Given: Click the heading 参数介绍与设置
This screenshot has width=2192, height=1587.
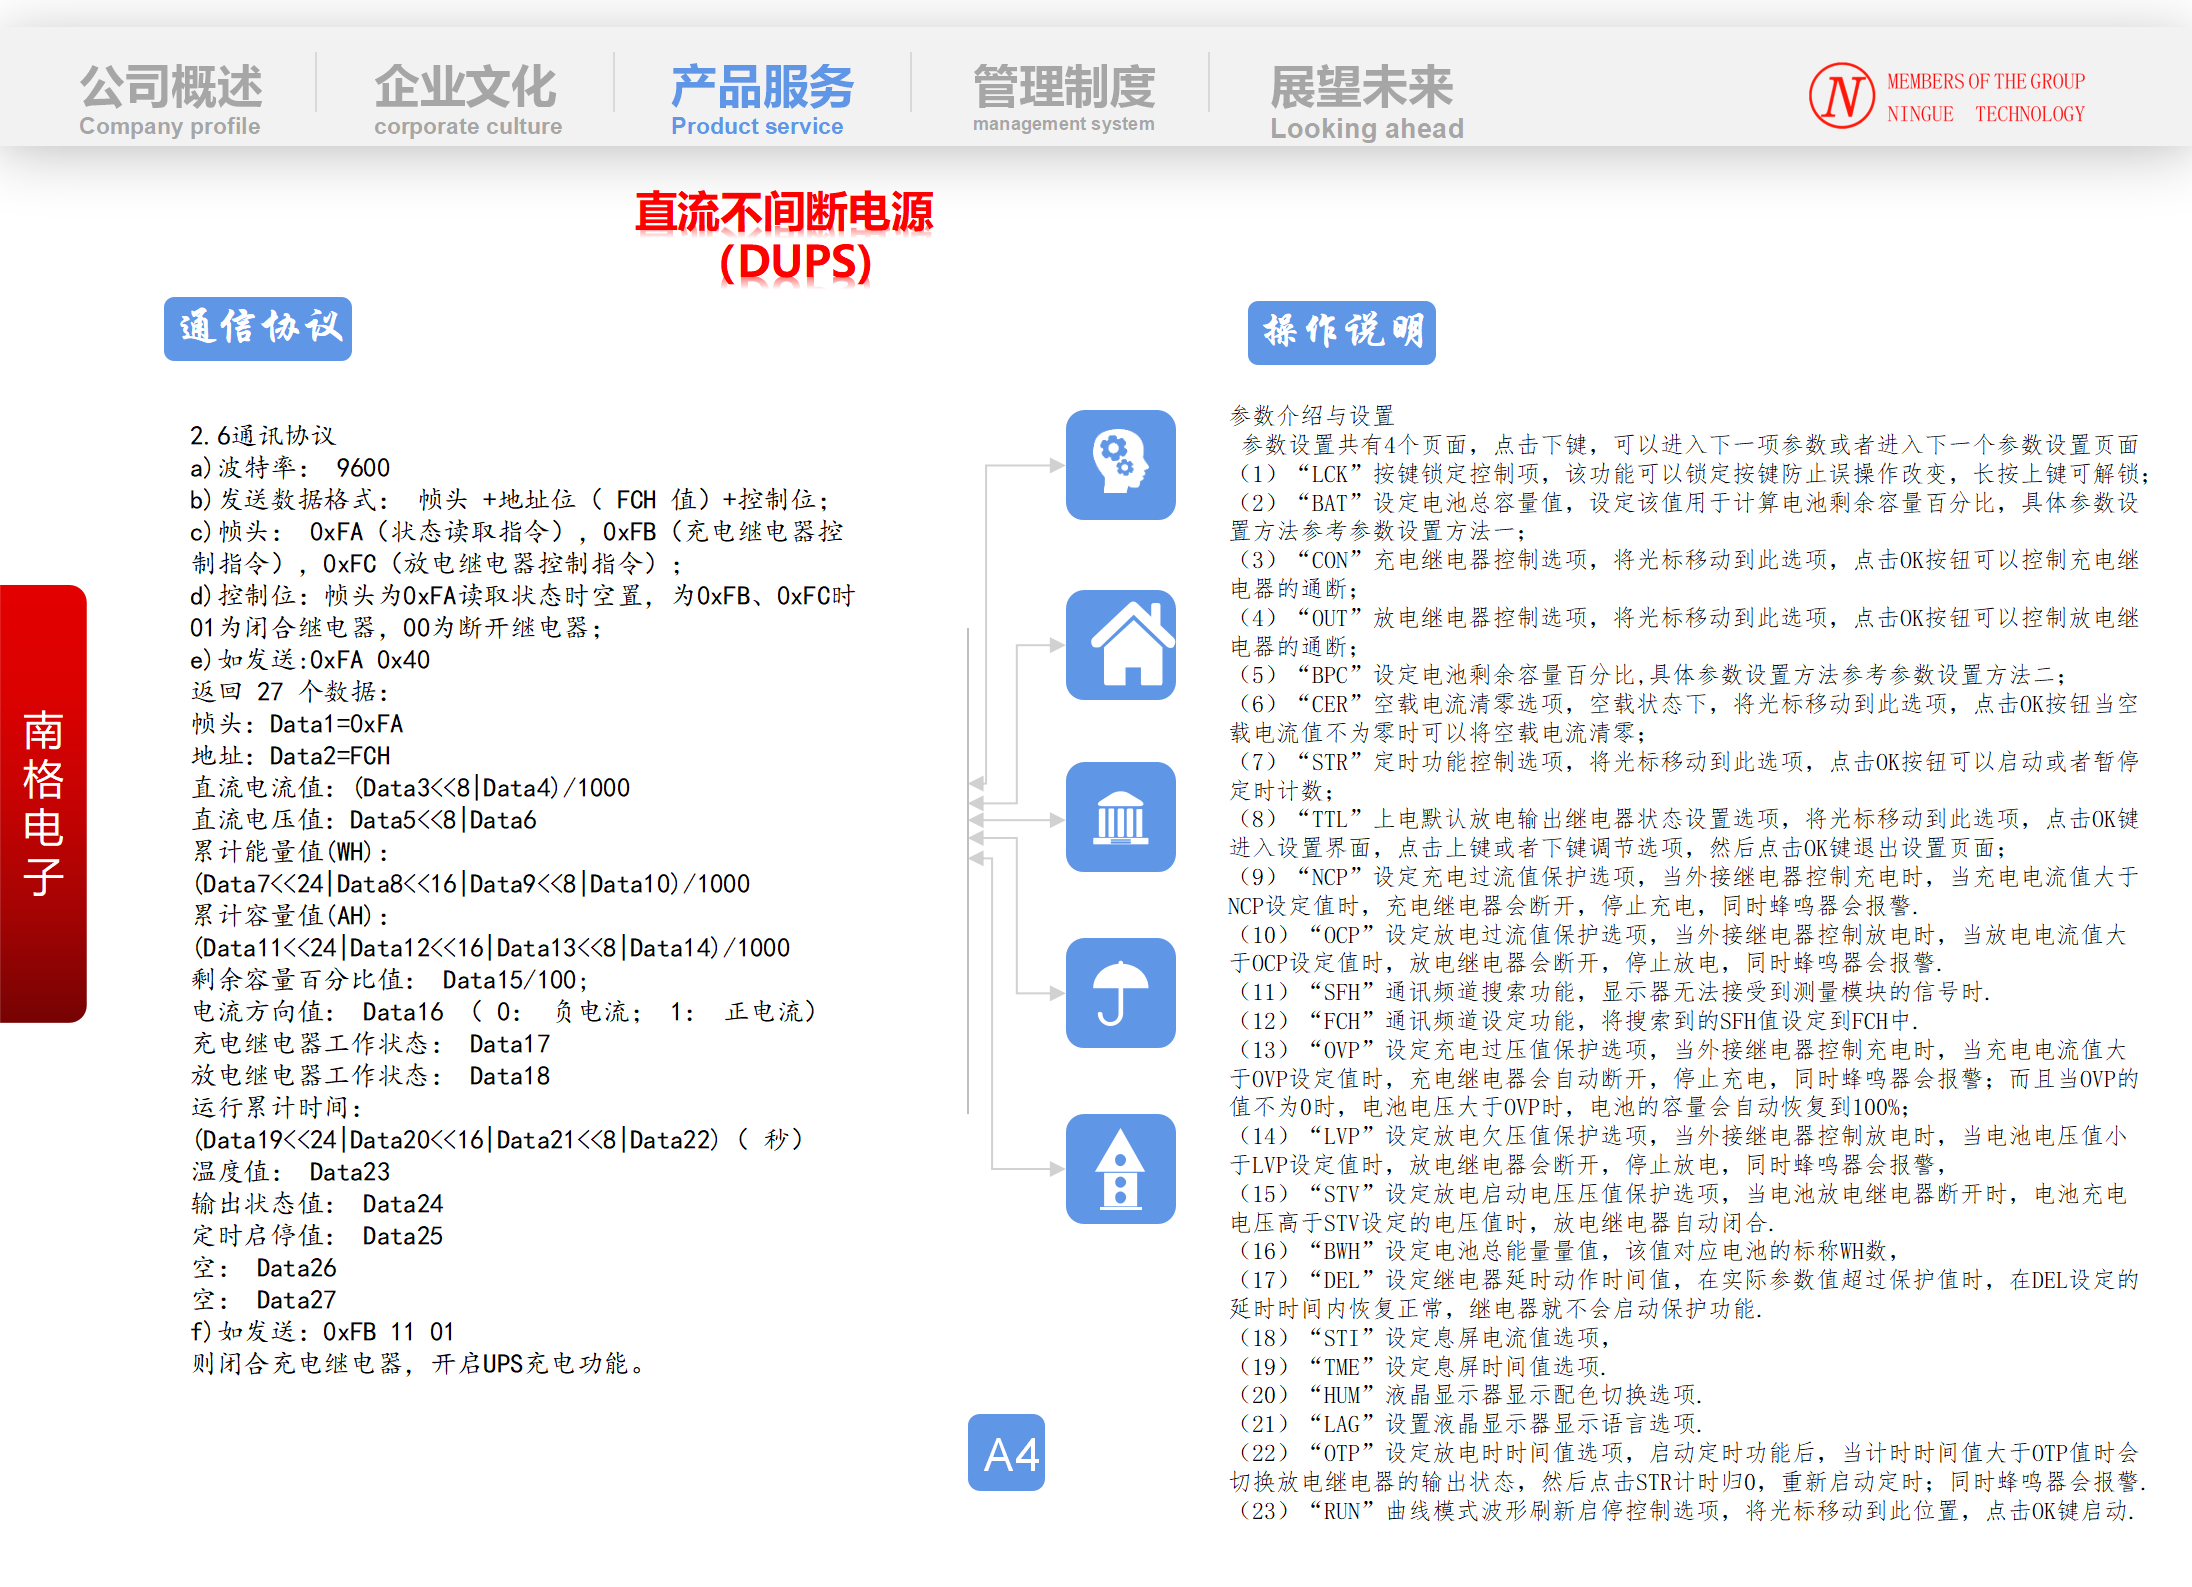Looking at the screenshot, I should pyautogui.click(x=1311, y=415).
